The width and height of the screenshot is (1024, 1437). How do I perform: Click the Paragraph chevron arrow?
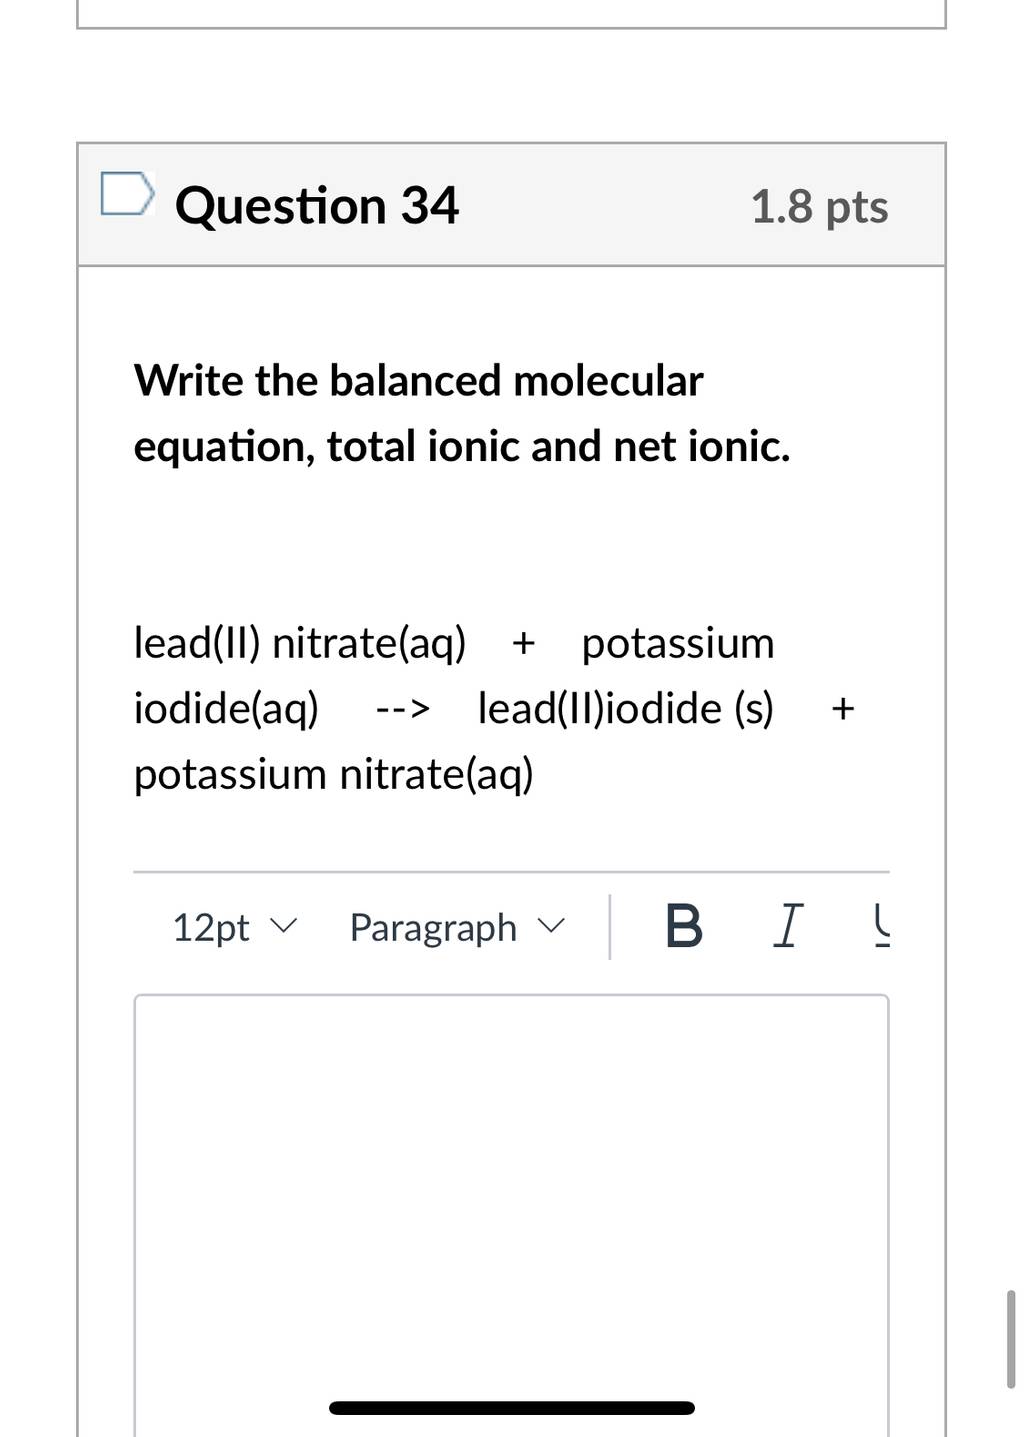pyautogui.click(x=552, y=926)
